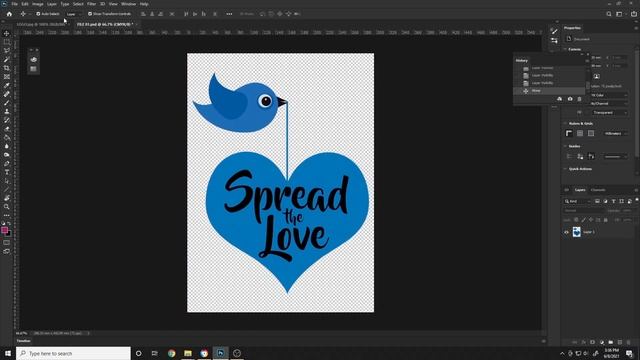Viewport: 640px width, 360px height.
Task: Switch to the Channels tab
Action: click(x=598, y=190)
